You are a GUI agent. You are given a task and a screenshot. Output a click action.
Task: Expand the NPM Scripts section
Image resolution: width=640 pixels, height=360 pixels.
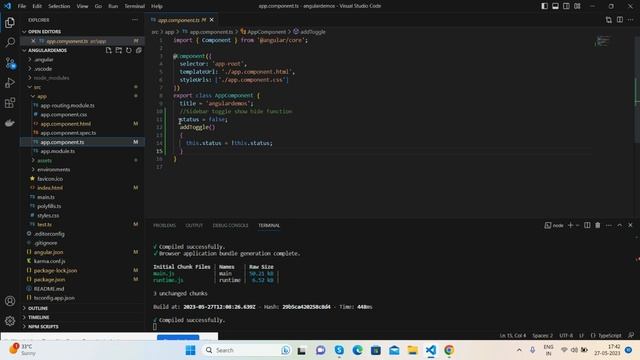click(x=43, y=327)
